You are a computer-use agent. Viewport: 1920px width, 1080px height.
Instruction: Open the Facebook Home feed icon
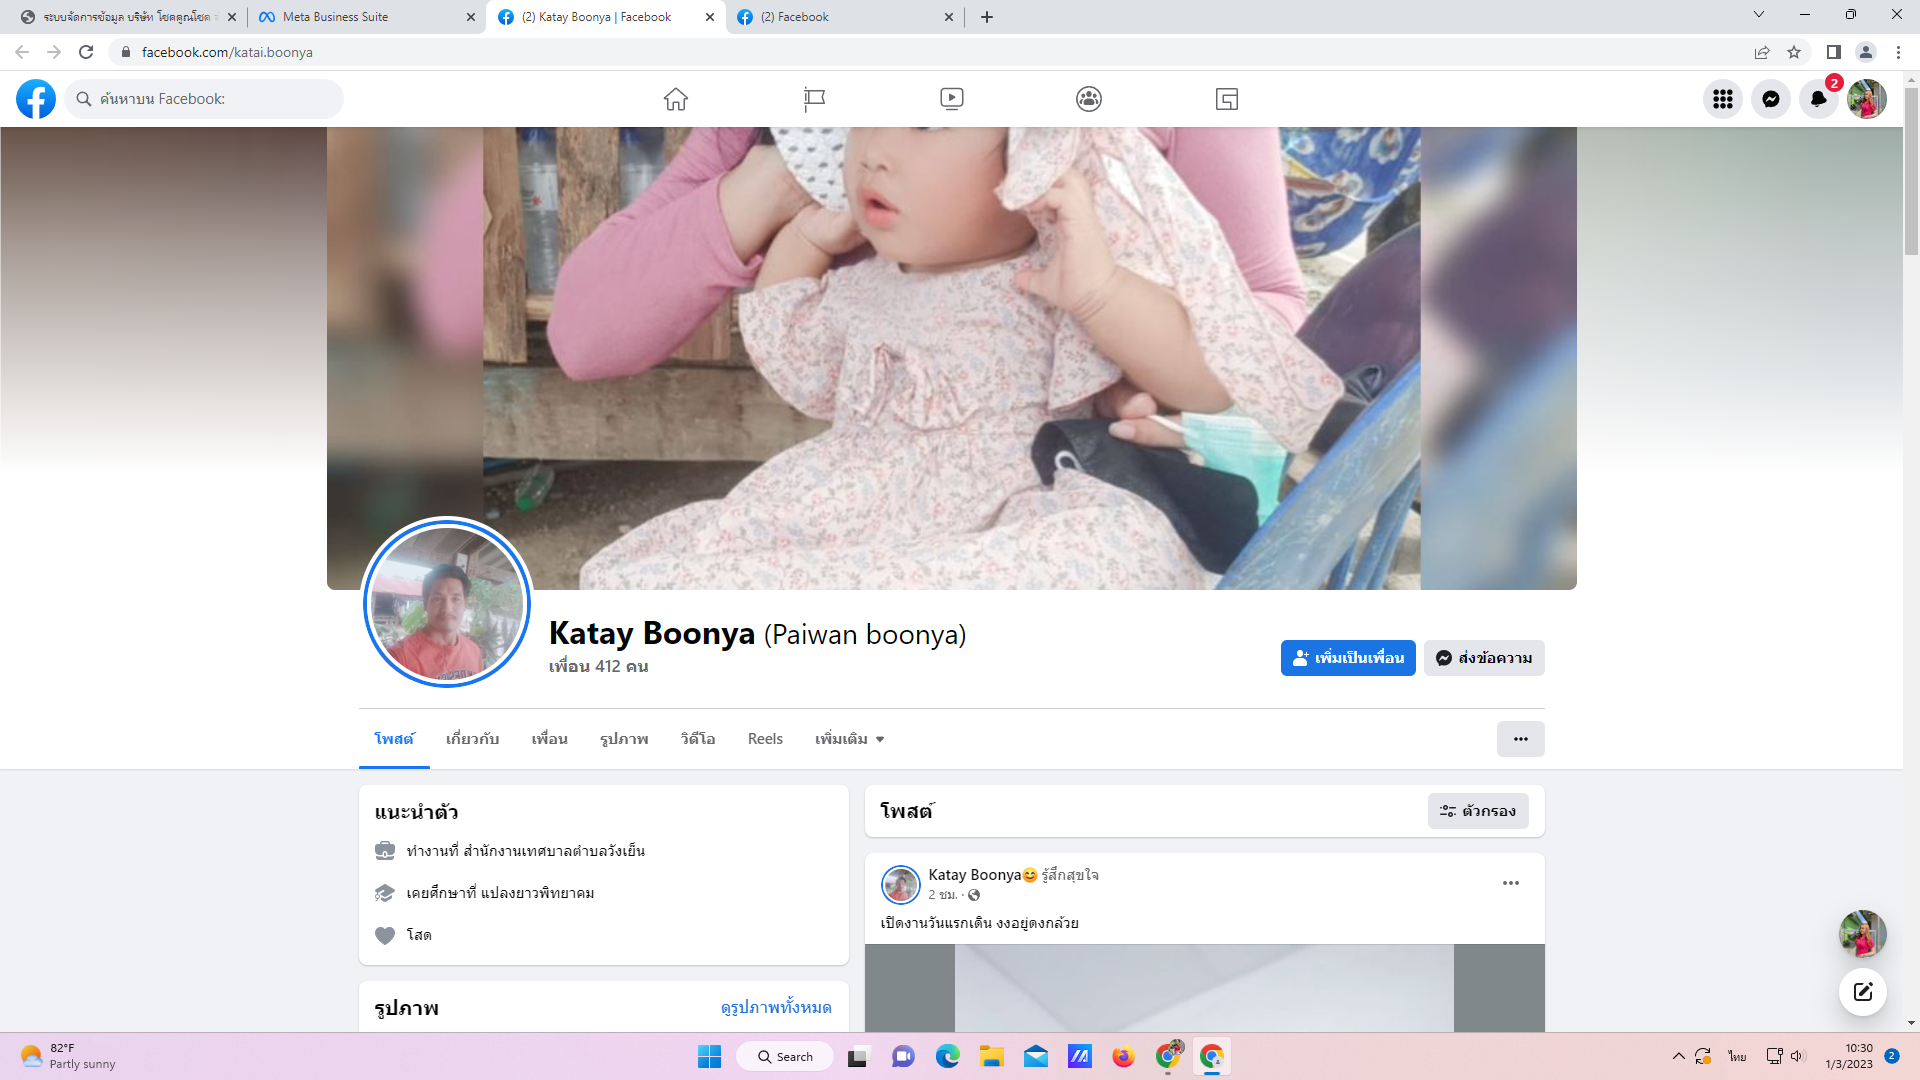tap(676, 99)
